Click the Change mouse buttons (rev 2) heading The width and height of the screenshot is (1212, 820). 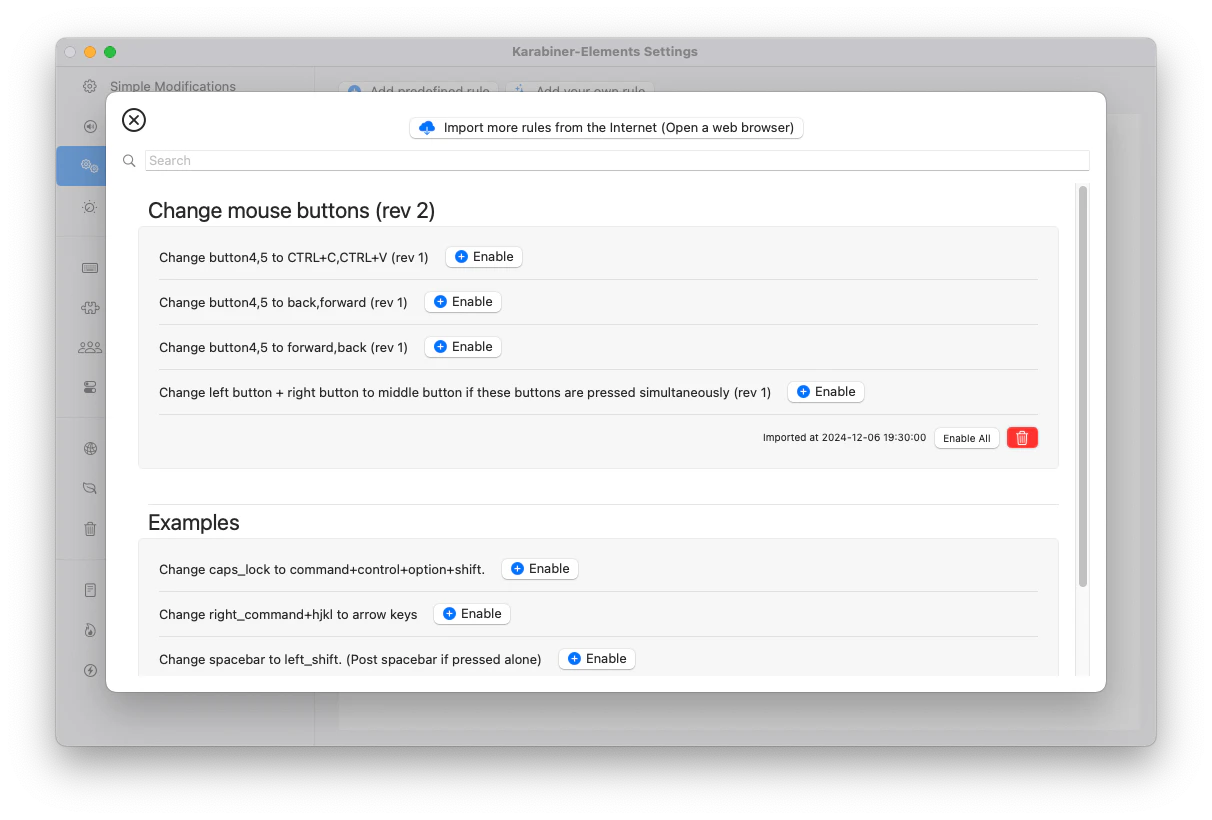click(x=292, y=211)
